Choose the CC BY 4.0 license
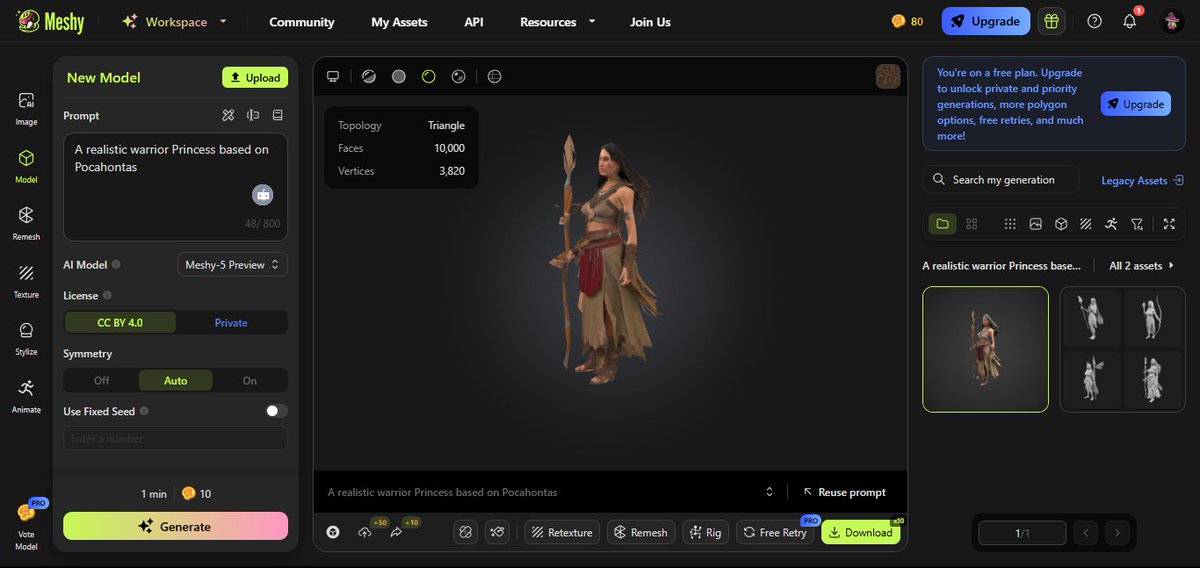This screenshot has width=1200, height=568. click(x=120, y=322)
